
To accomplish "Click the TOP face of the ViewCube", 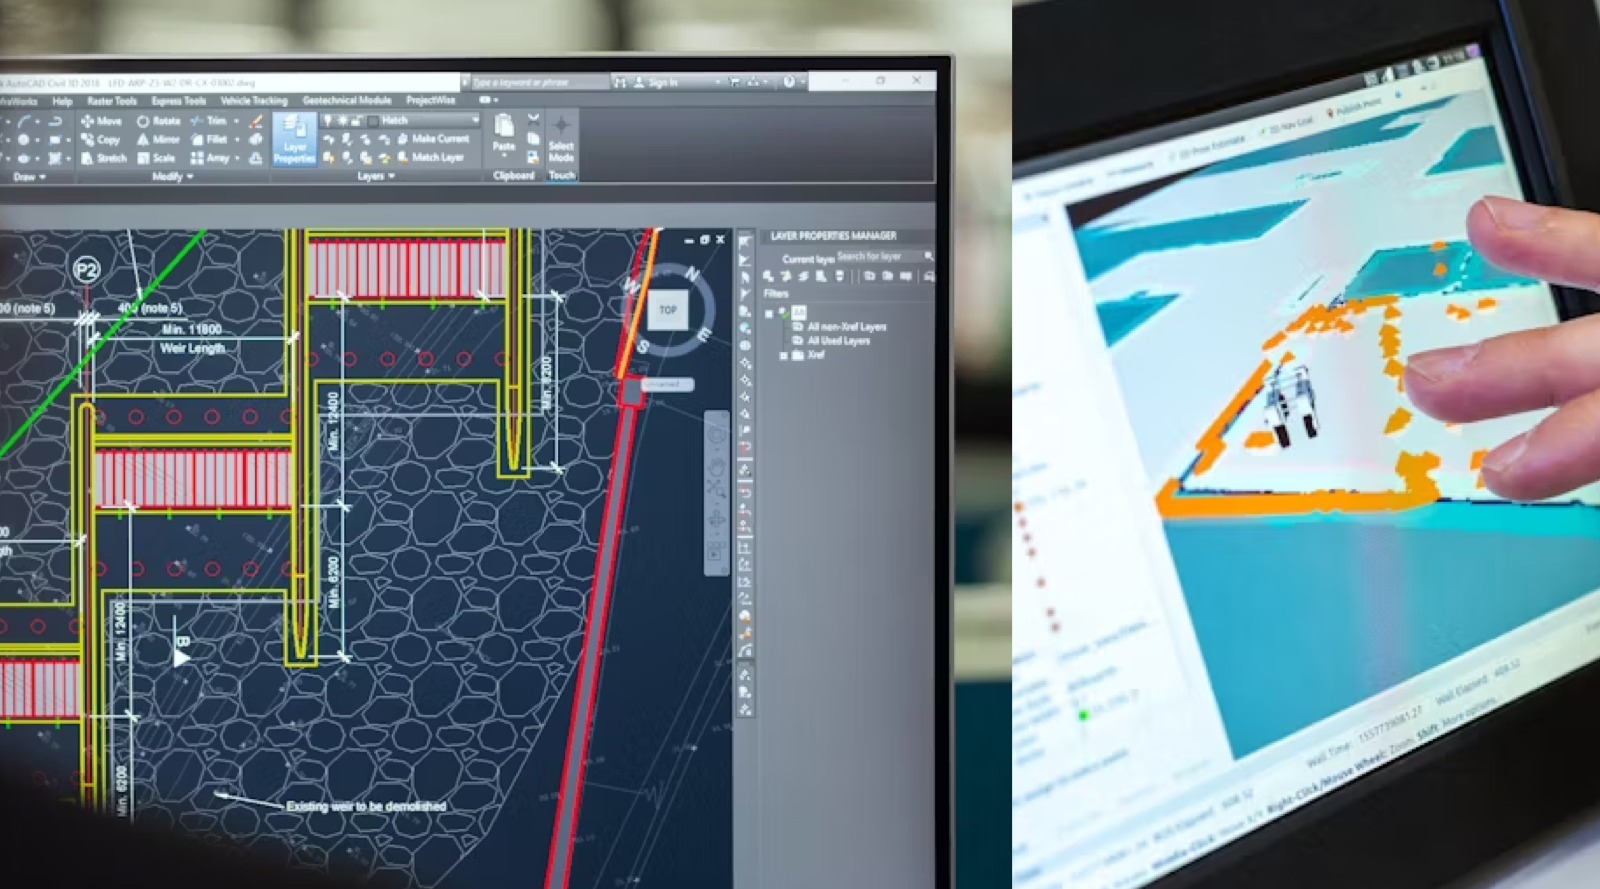I will pyautogui.click(x=668, y=309).
